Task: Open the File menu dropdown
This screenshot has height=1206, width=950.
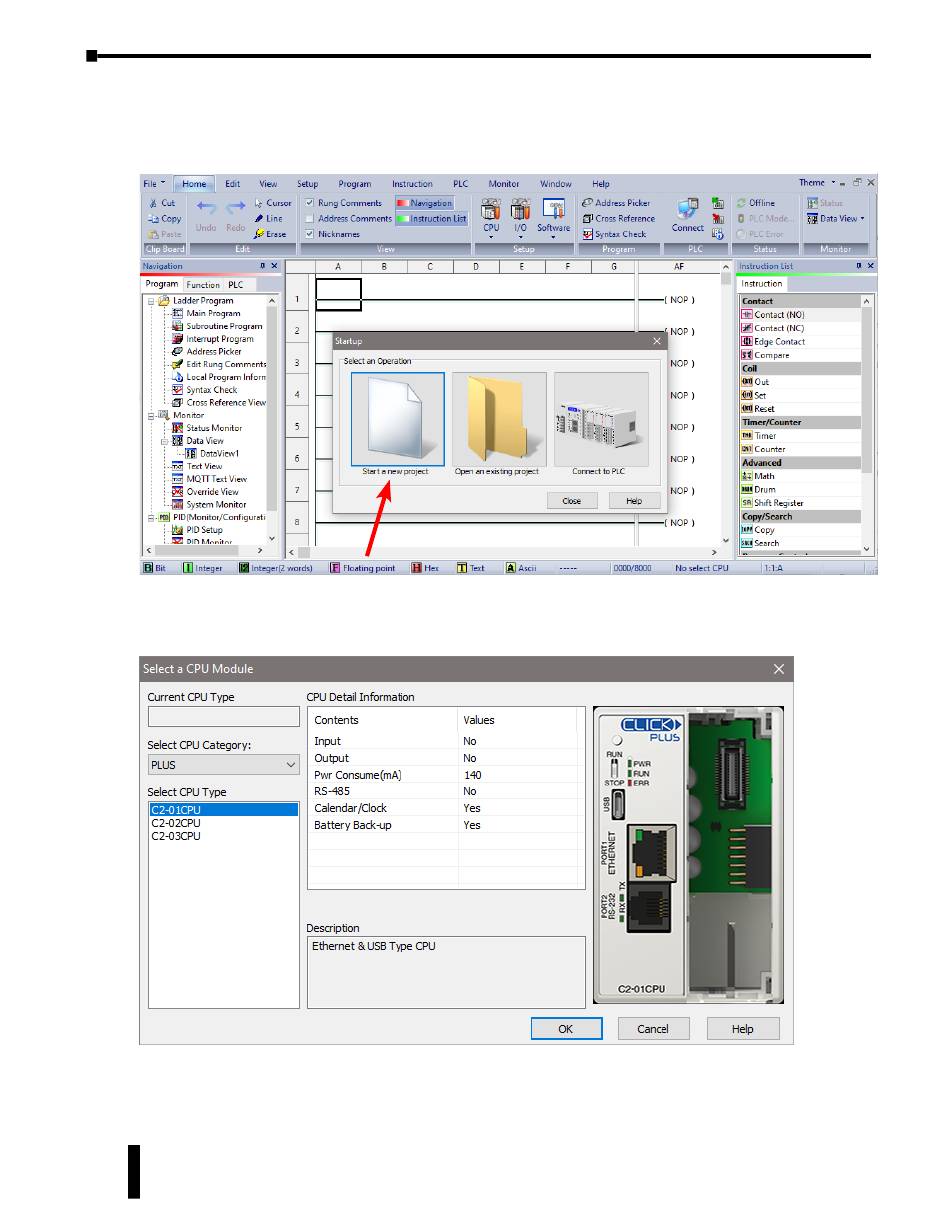Action: click(154, 184)
